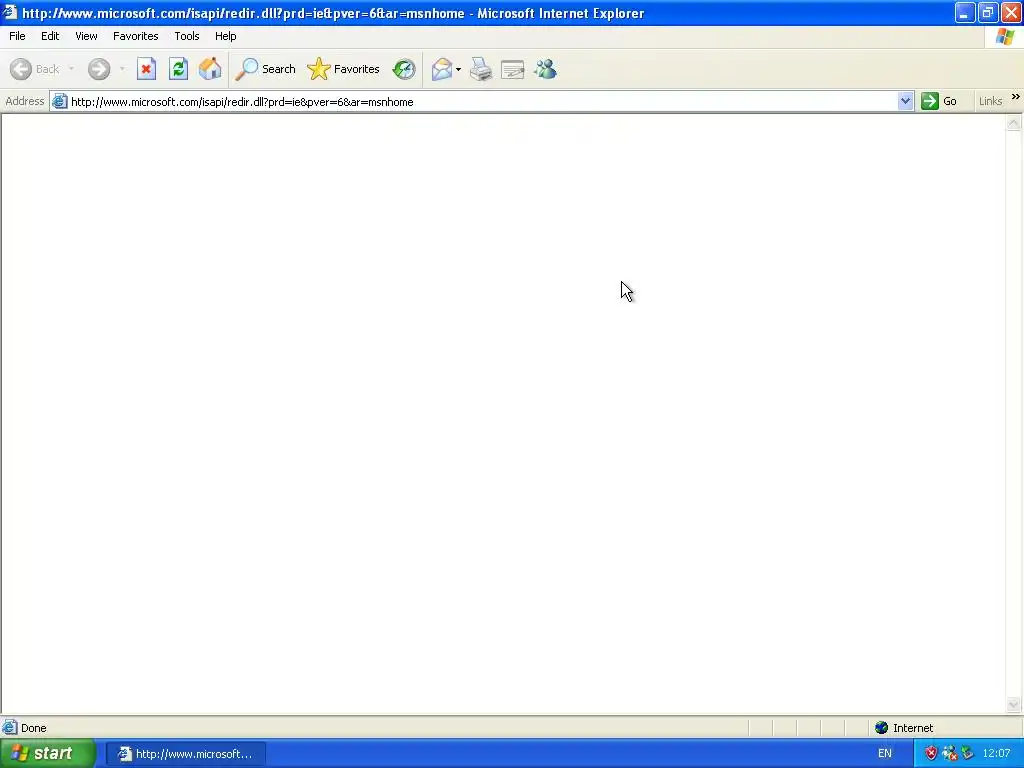The image size is (1024, 768).
Task: Open the Edit menu
Action: pos(50,36)
